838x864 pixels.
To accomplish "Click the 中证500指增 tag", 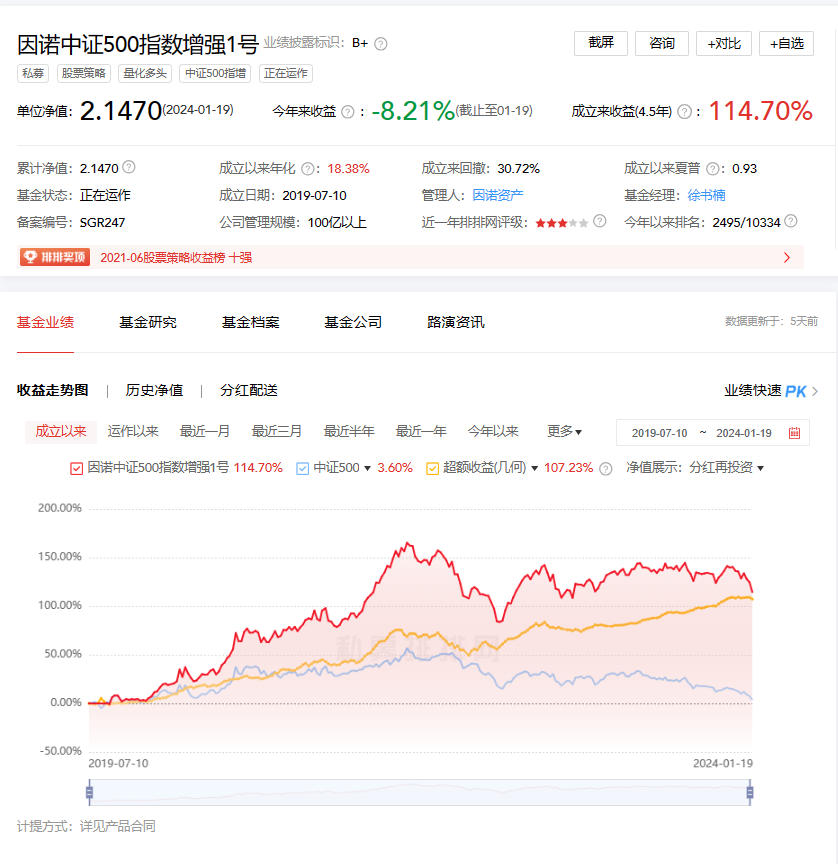I will 215,73.
